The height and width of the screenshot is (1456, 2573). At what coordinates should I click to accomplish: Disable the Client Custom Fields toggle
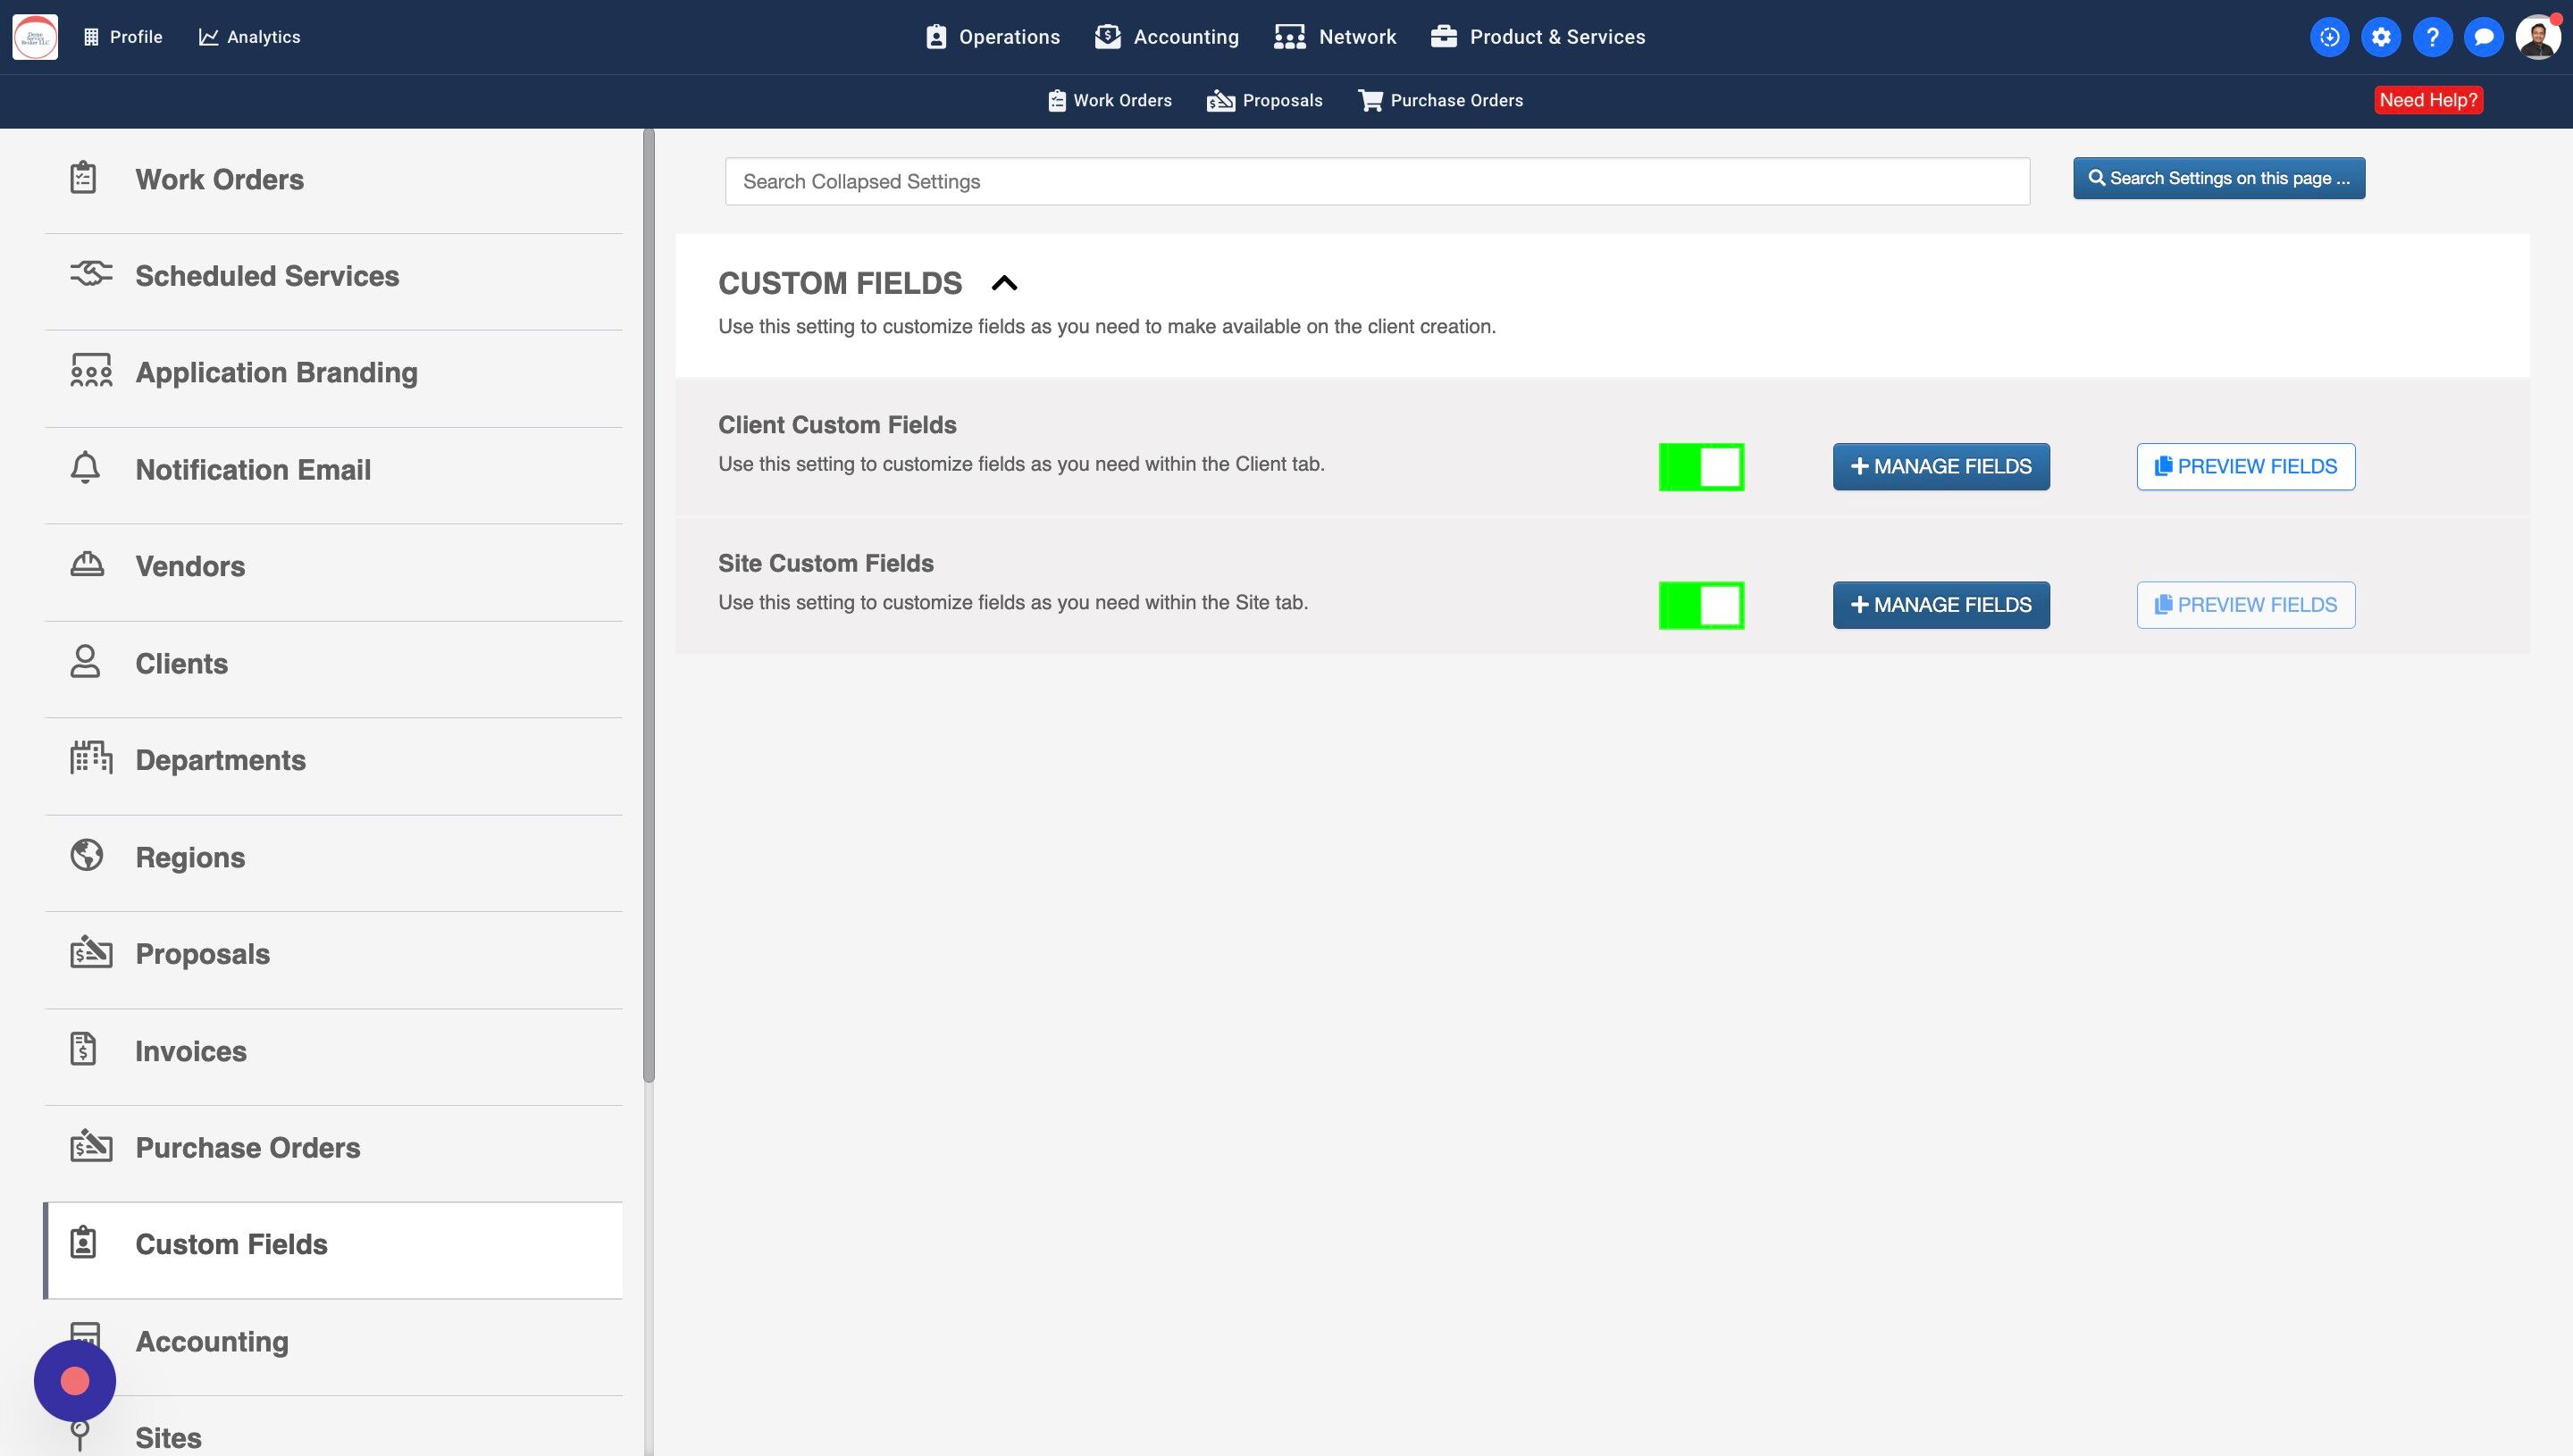1701,467
